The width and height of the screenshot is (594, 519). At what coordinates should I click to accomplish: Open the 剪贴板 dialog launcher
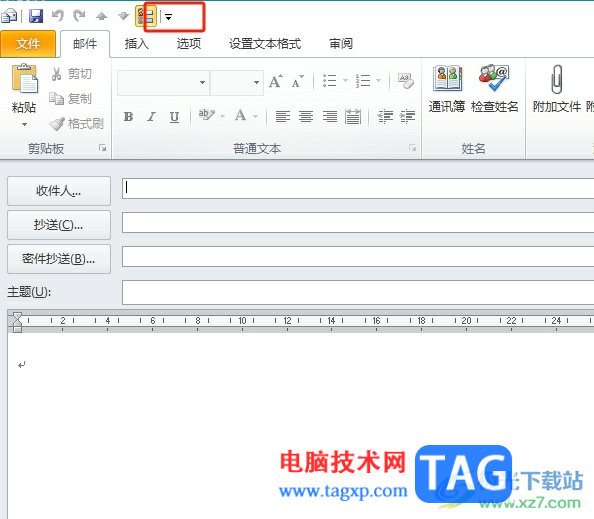pos(103,148)
